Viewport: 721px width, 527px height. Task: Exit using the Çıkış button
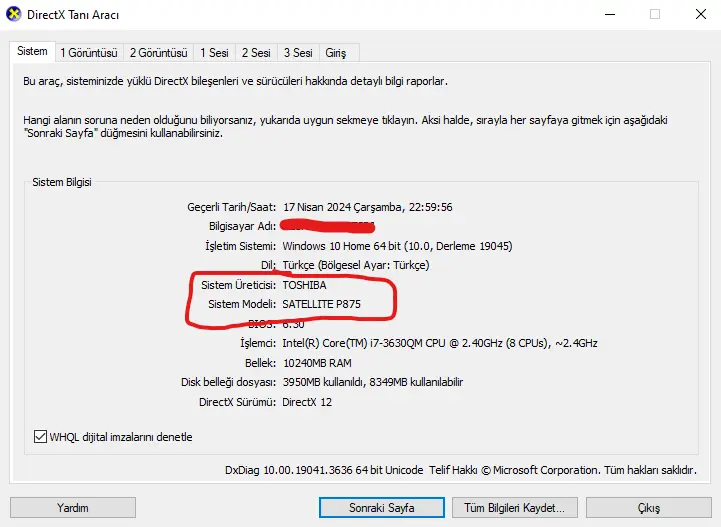649,508
